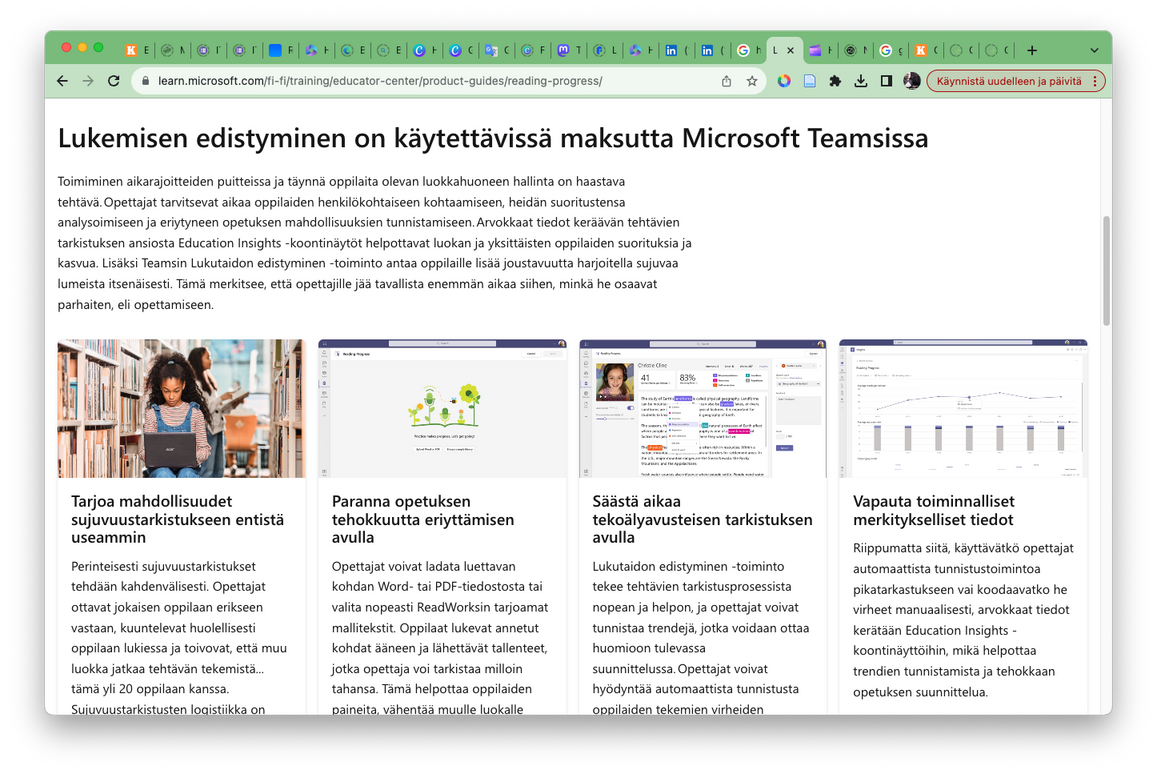Show the browser downloads
The width and height of the screenshot is (1157, 774).
860,81
